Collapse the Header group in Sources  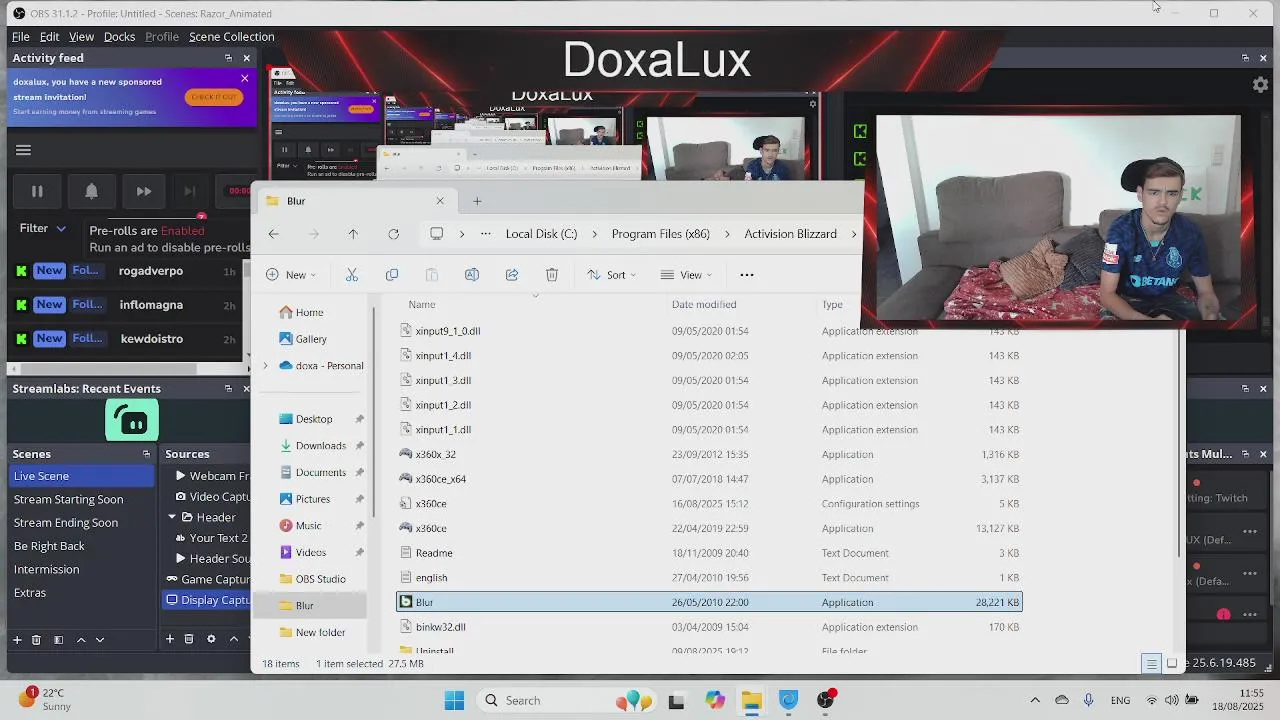tap(172, 517)
